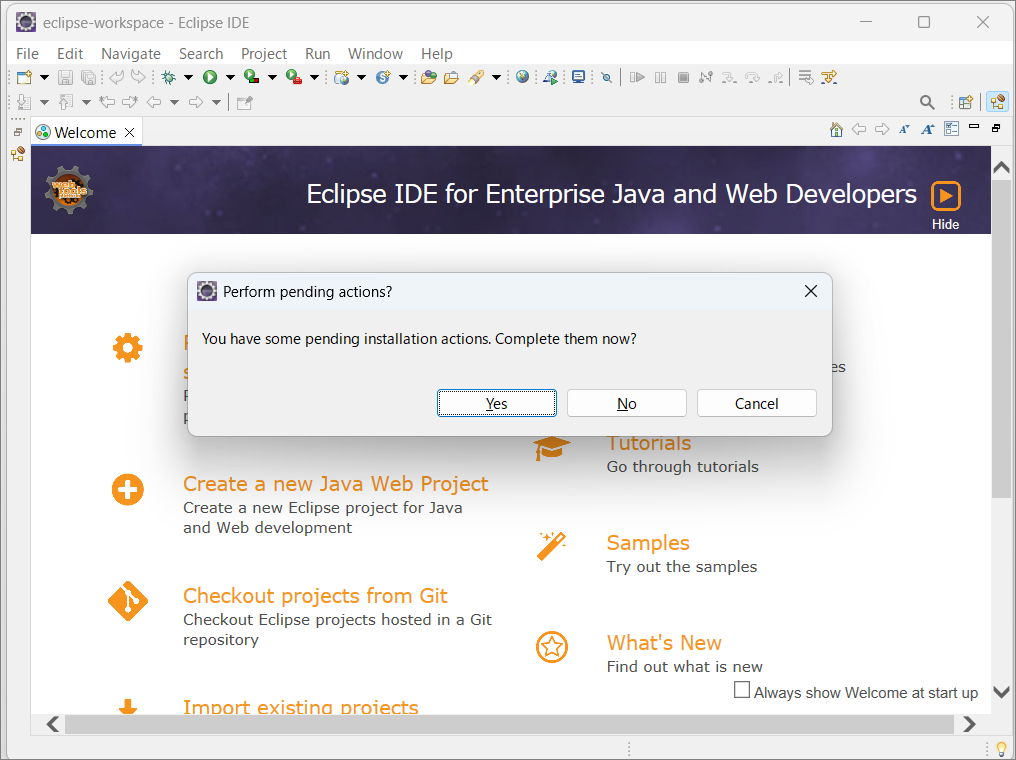
Task: Click the Search pen-tip toolbar icon
Action: click(476, 78)
